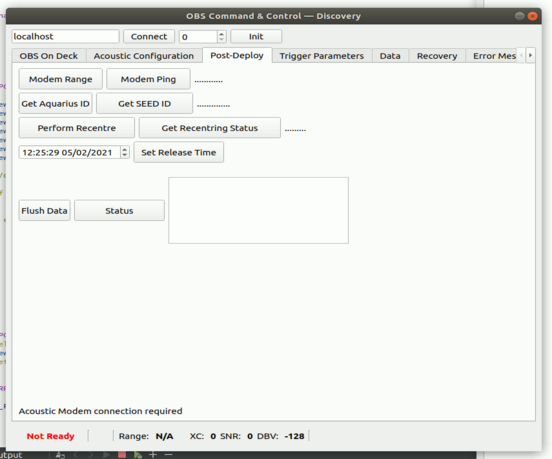552x459 pixels.
Task: Step the release time up
Action: coord(125,150)
